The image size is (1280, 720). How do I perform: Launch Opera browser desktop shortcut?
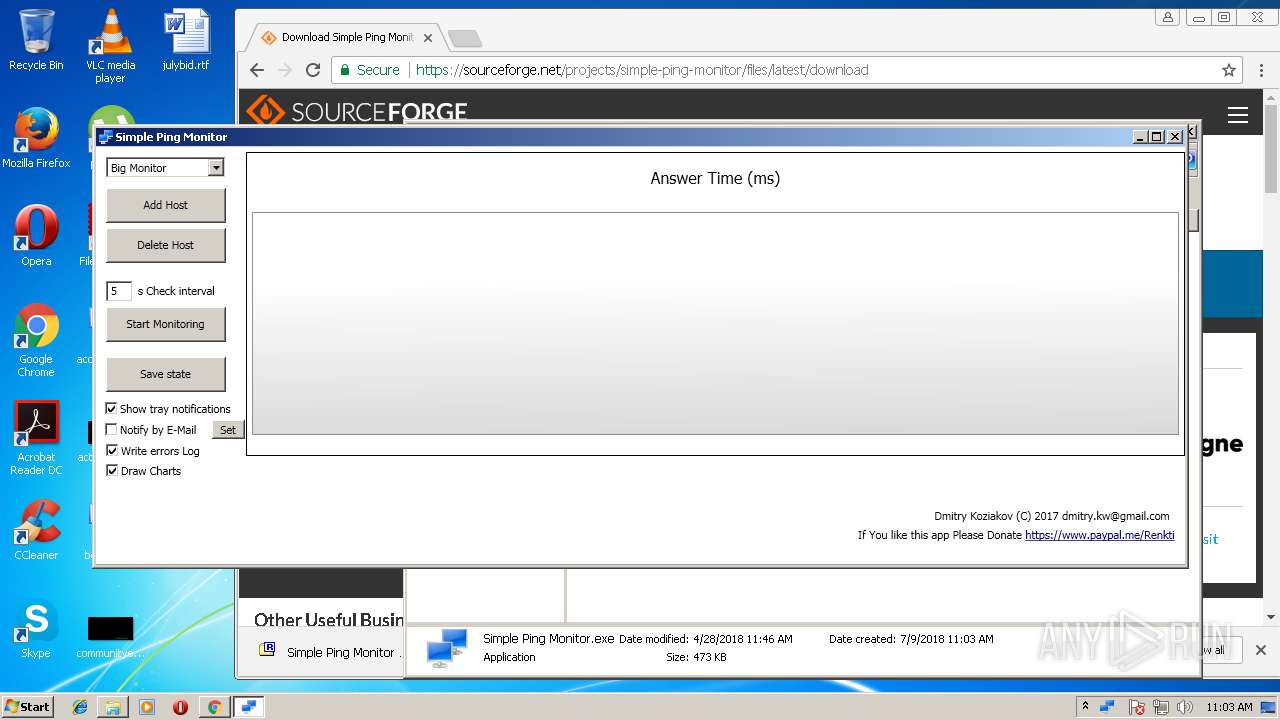tap(36, 236)
